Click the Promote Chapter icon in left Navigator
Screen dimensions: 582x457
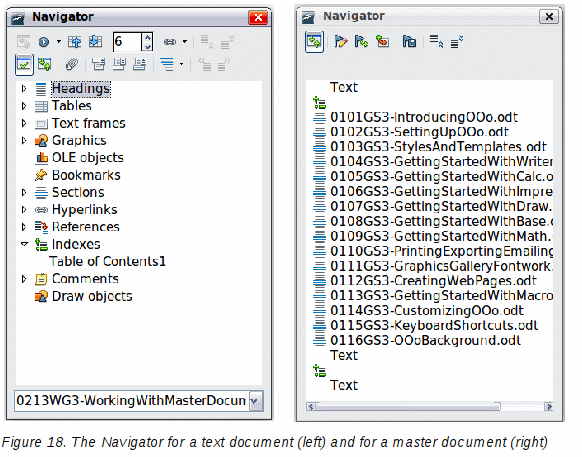(206, 42)
